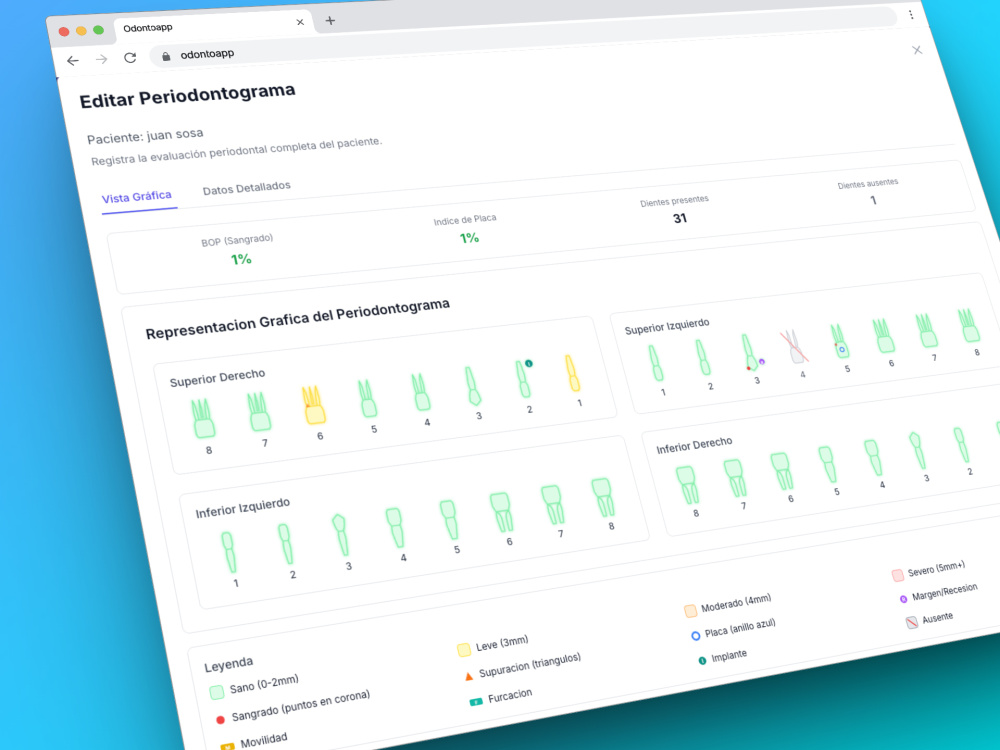Select tooth 8 in Inferior Derecho
Image resolution: width=1000 pixels, height=750 pixels.
pyautogui.click(x=687, y=485)
